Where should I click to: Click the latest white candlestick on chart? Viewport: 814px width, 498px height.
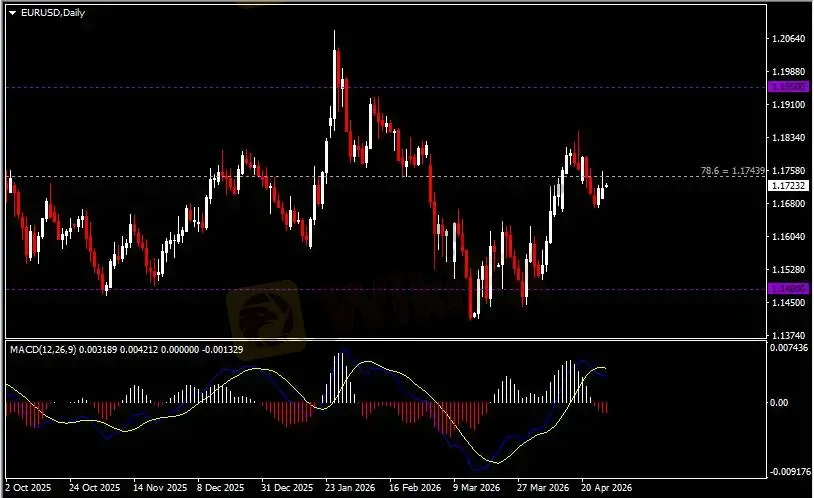pos(604,183)
